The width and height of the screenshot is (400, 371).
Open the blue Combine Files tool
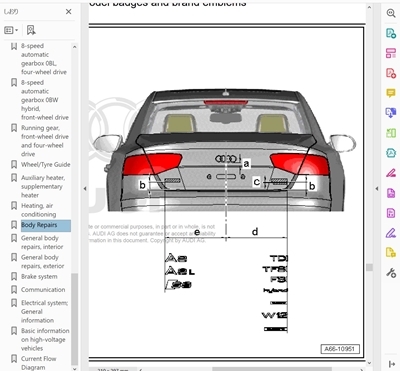click(391, 113)
